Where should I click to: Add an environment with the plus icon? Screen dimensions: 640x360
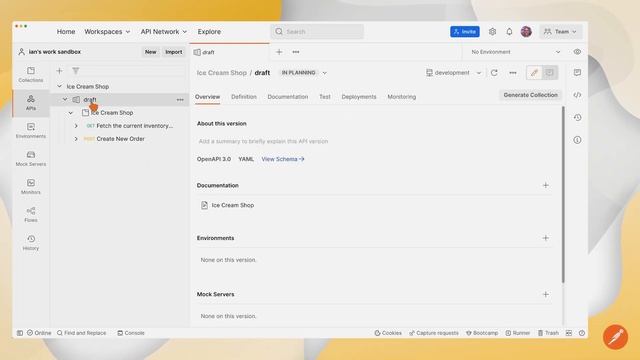pyautogui.click(x=545, y=238)
